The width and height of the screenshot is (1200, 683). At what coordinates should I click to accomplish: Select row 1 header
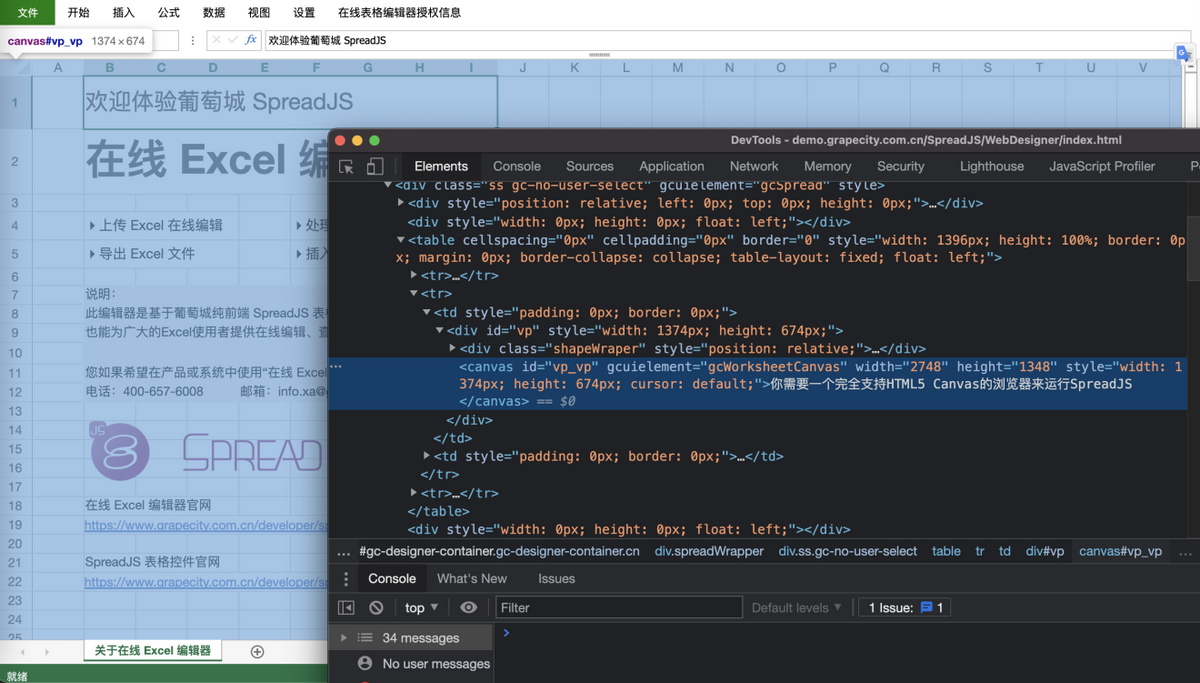(15, 102)
